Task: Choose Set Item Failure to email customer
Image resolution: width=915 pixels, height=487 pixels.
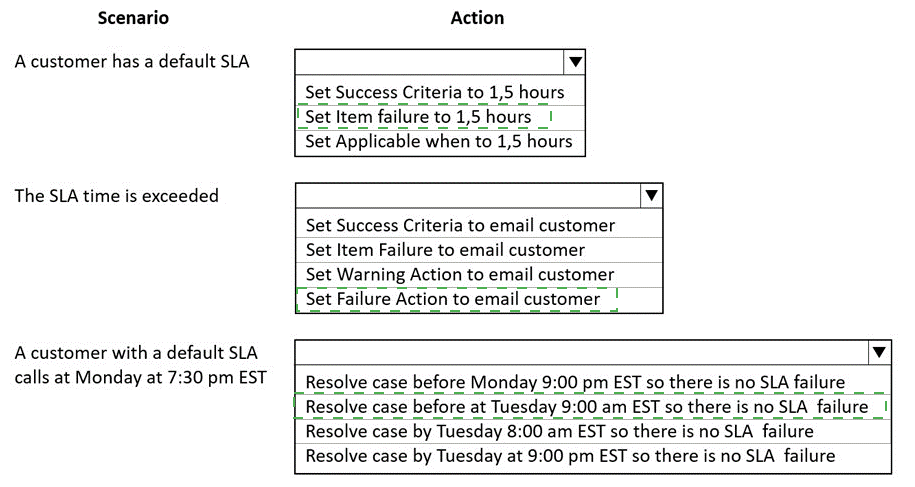Action: pyautogui.click(x=445, y=250)
